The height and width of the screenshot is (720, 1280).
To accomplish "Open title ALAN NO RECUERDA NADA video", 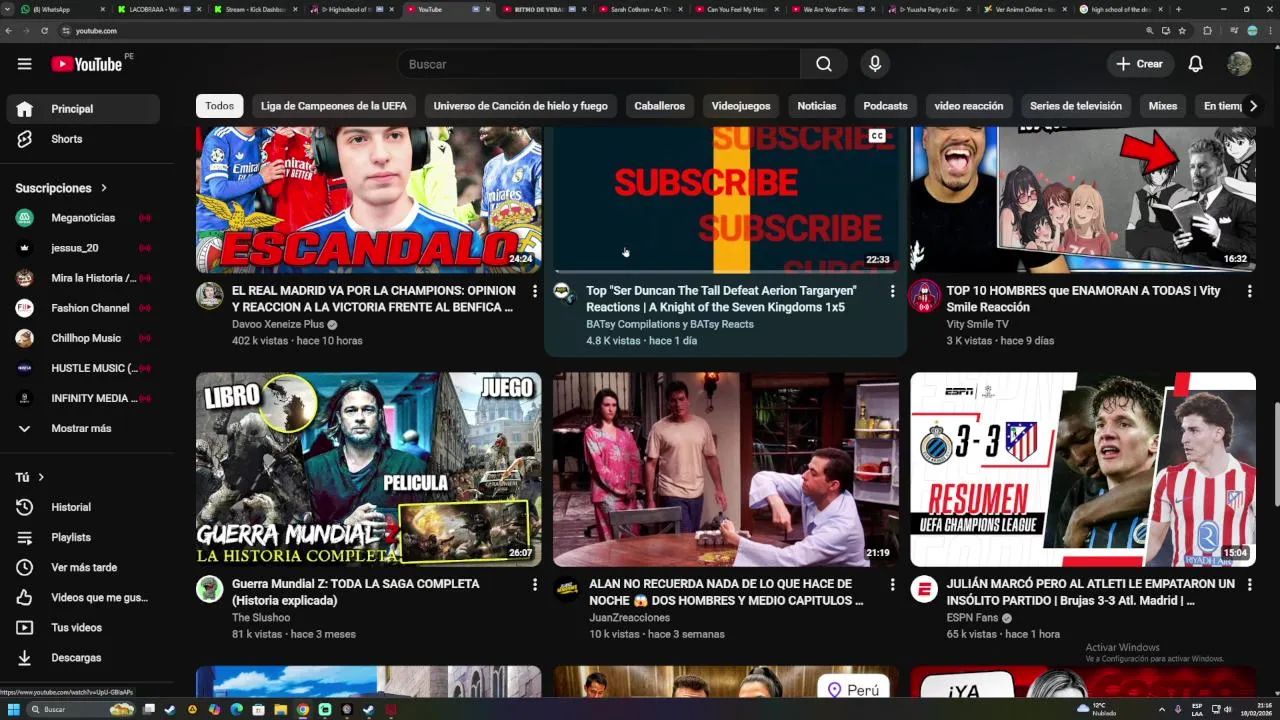I will click(x=726, y=592).
